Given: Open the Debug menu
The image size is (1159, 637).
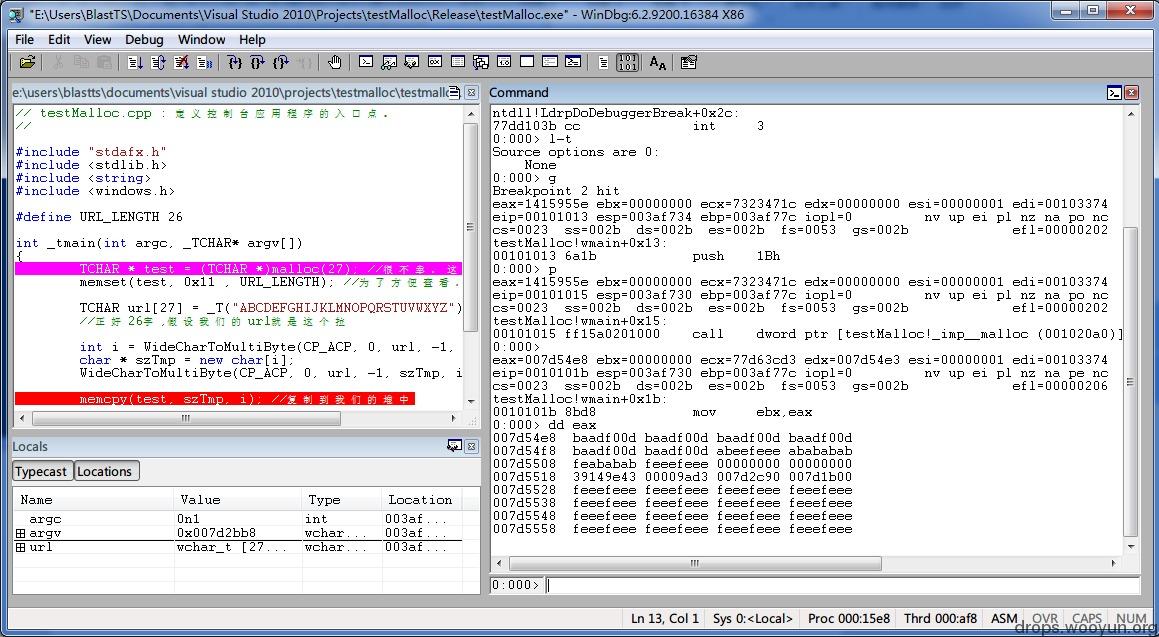Looking at the screenshot, I should pos(144,39).
